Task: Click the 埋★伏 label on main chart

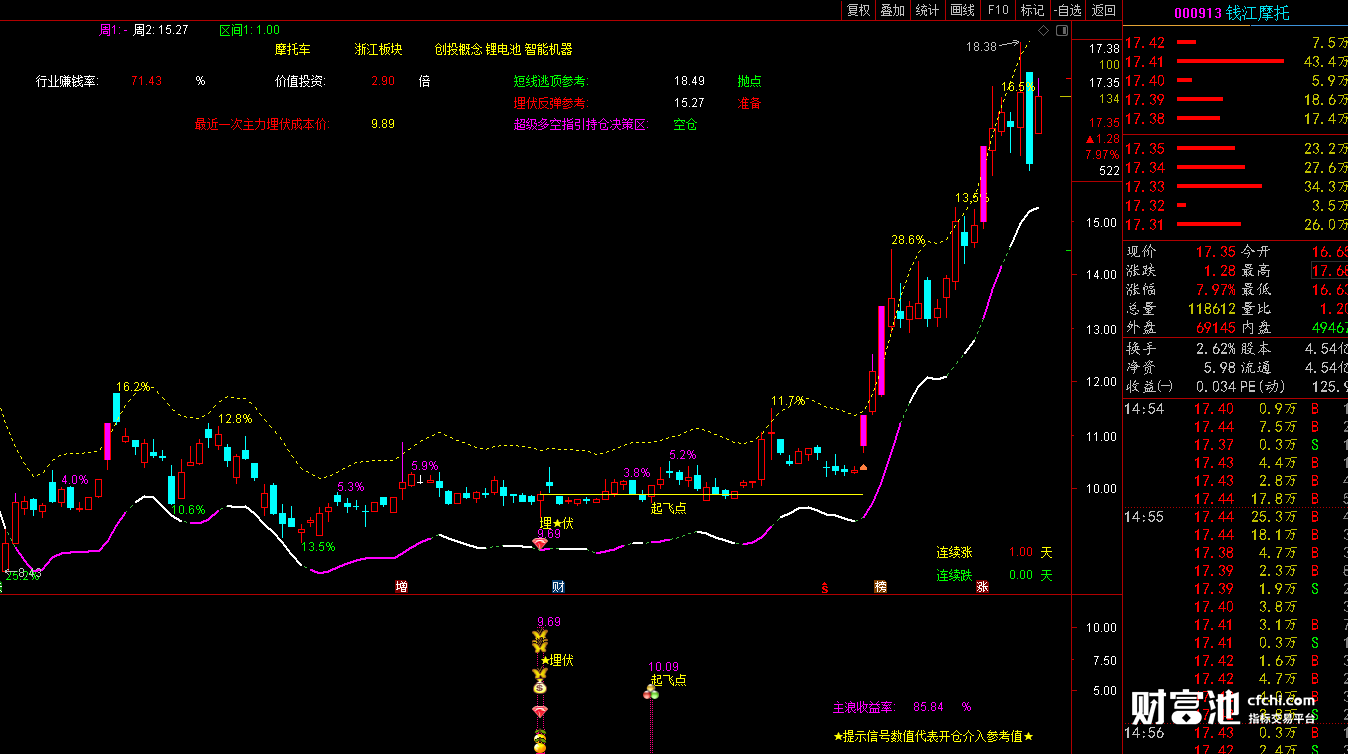Action: point(557,523)
